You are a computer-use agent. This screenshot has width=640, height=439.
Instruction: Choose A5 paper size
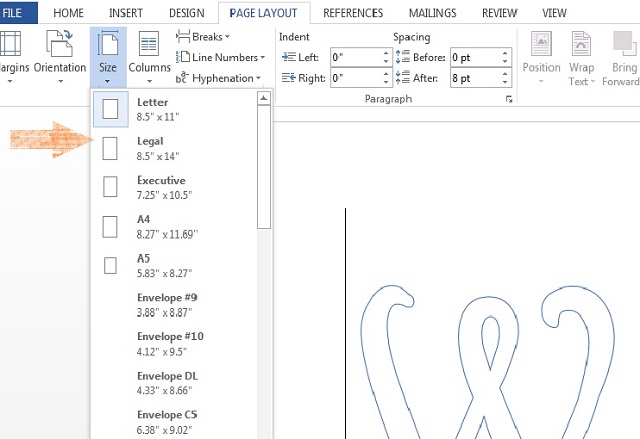pyautogui.click(x=175, y=266)
